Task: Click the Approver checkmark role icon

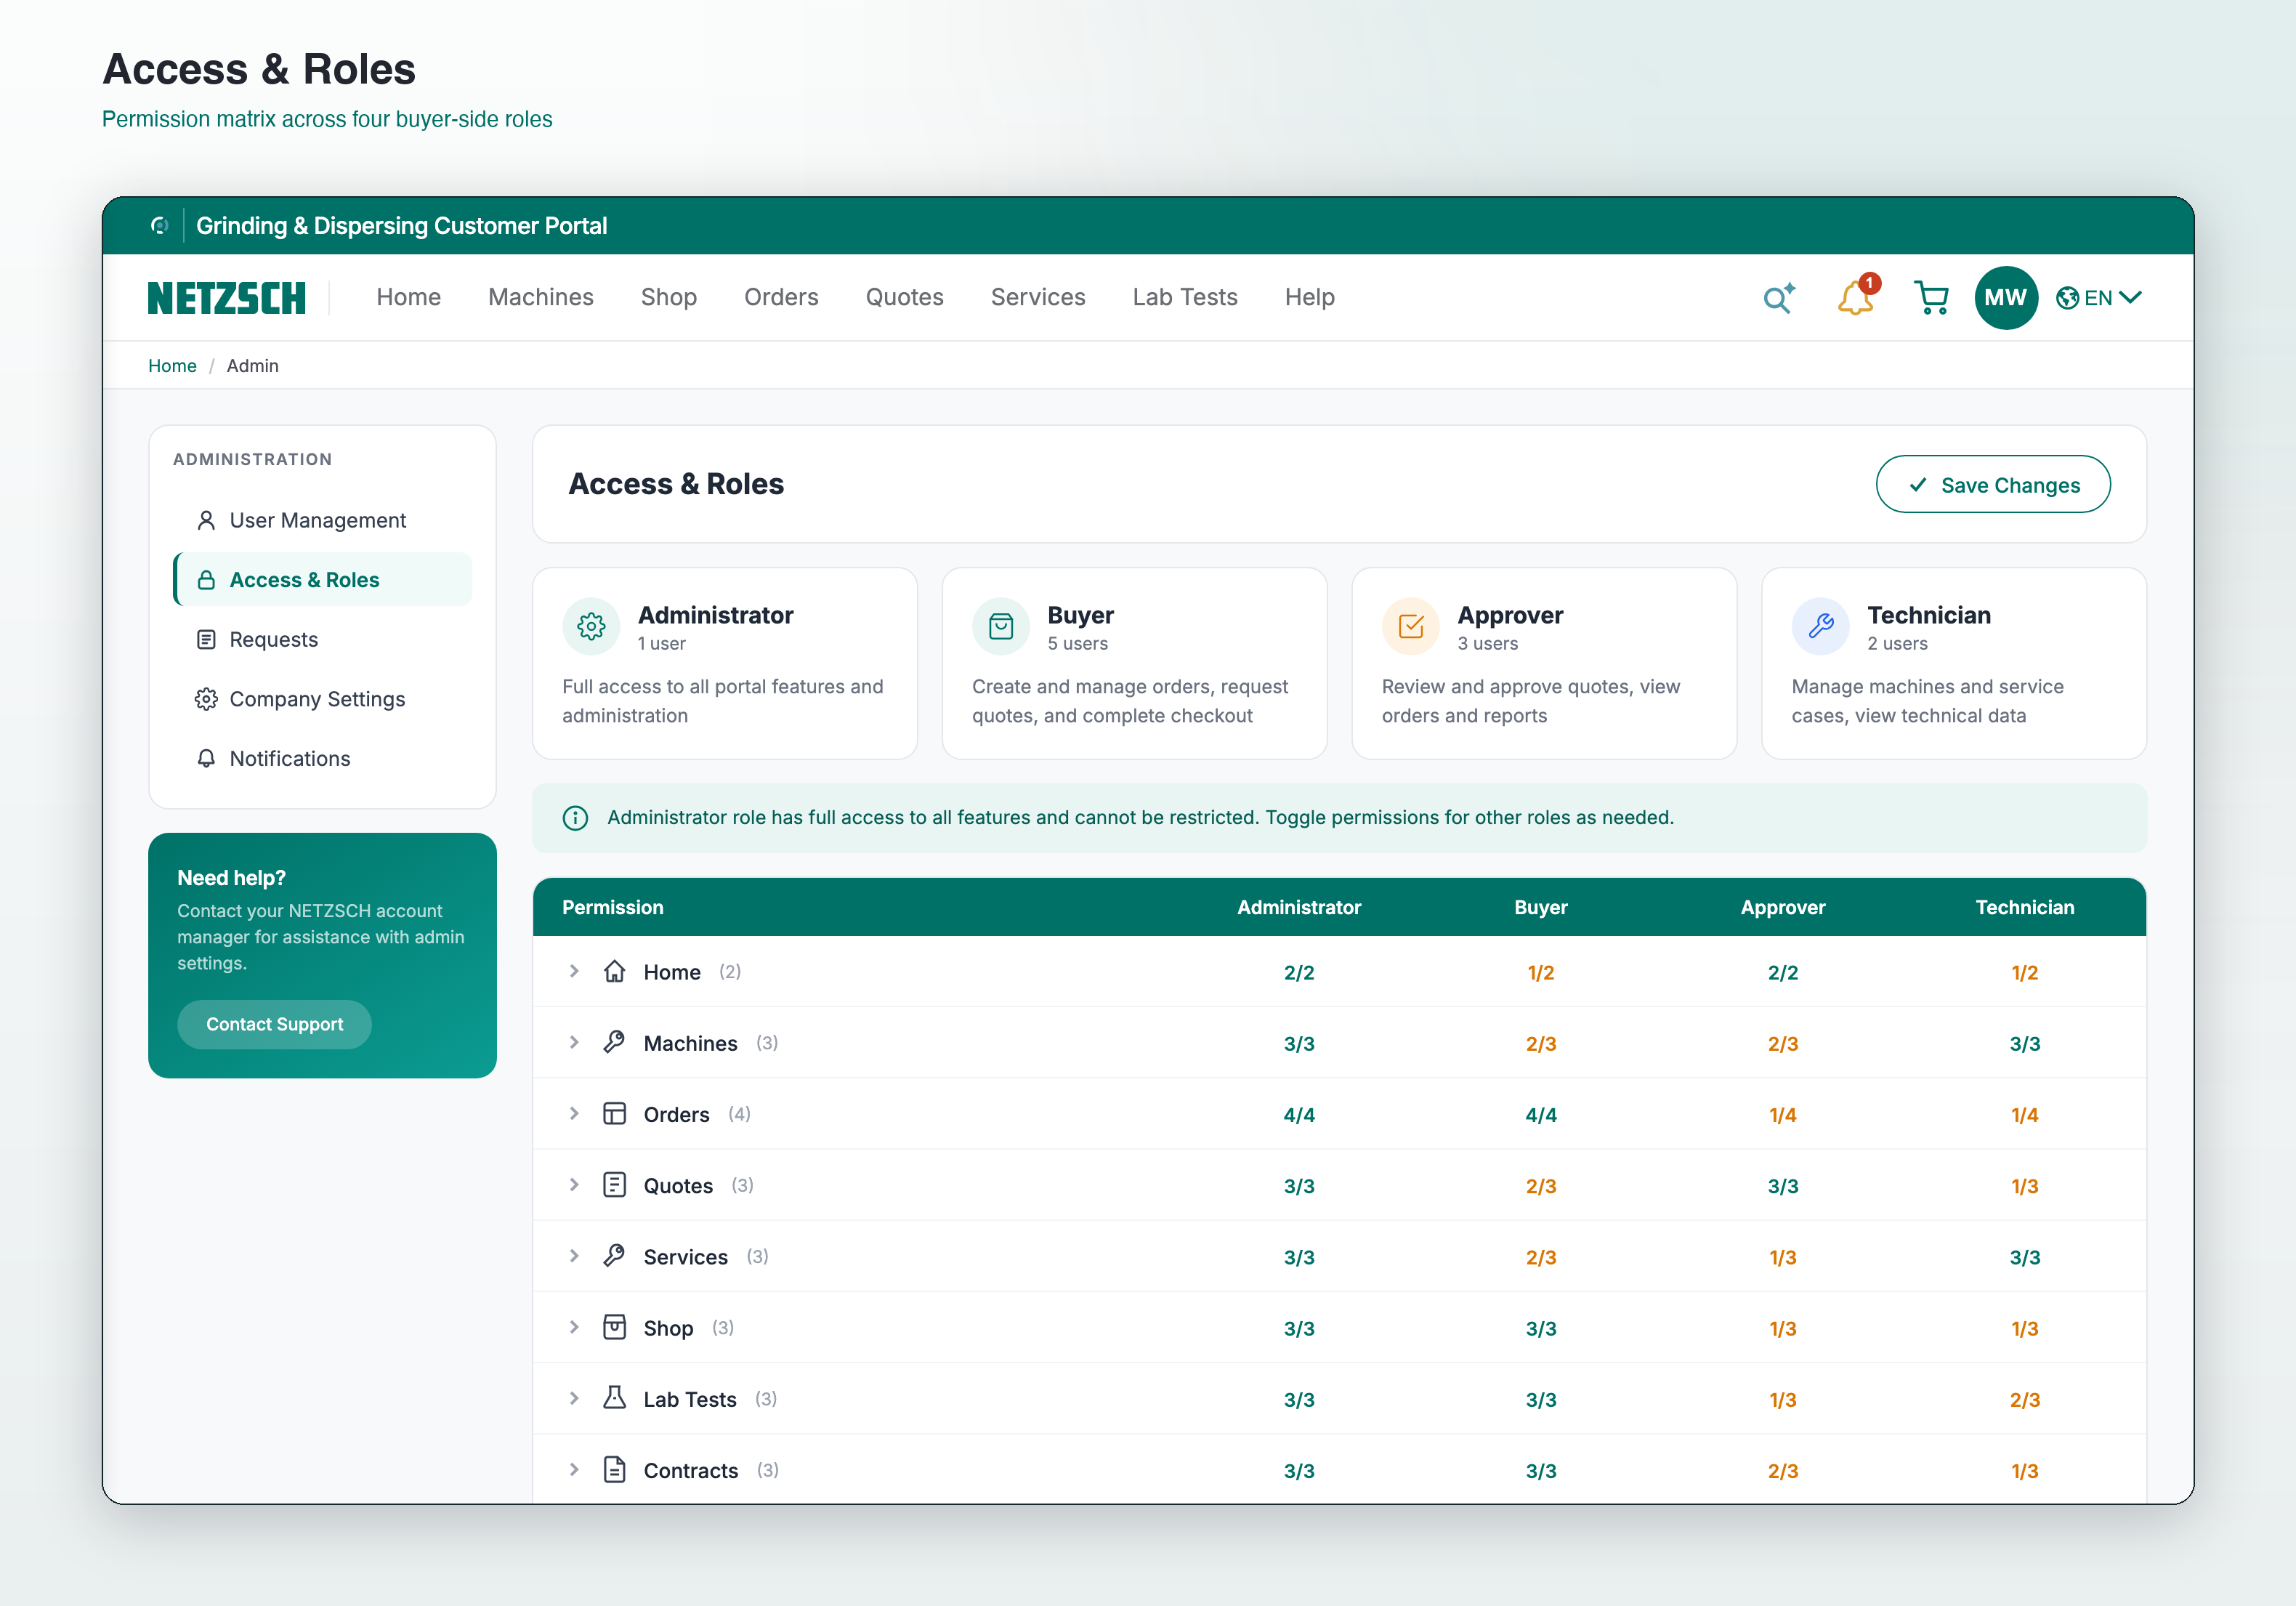Action: tap(1411, 626)
